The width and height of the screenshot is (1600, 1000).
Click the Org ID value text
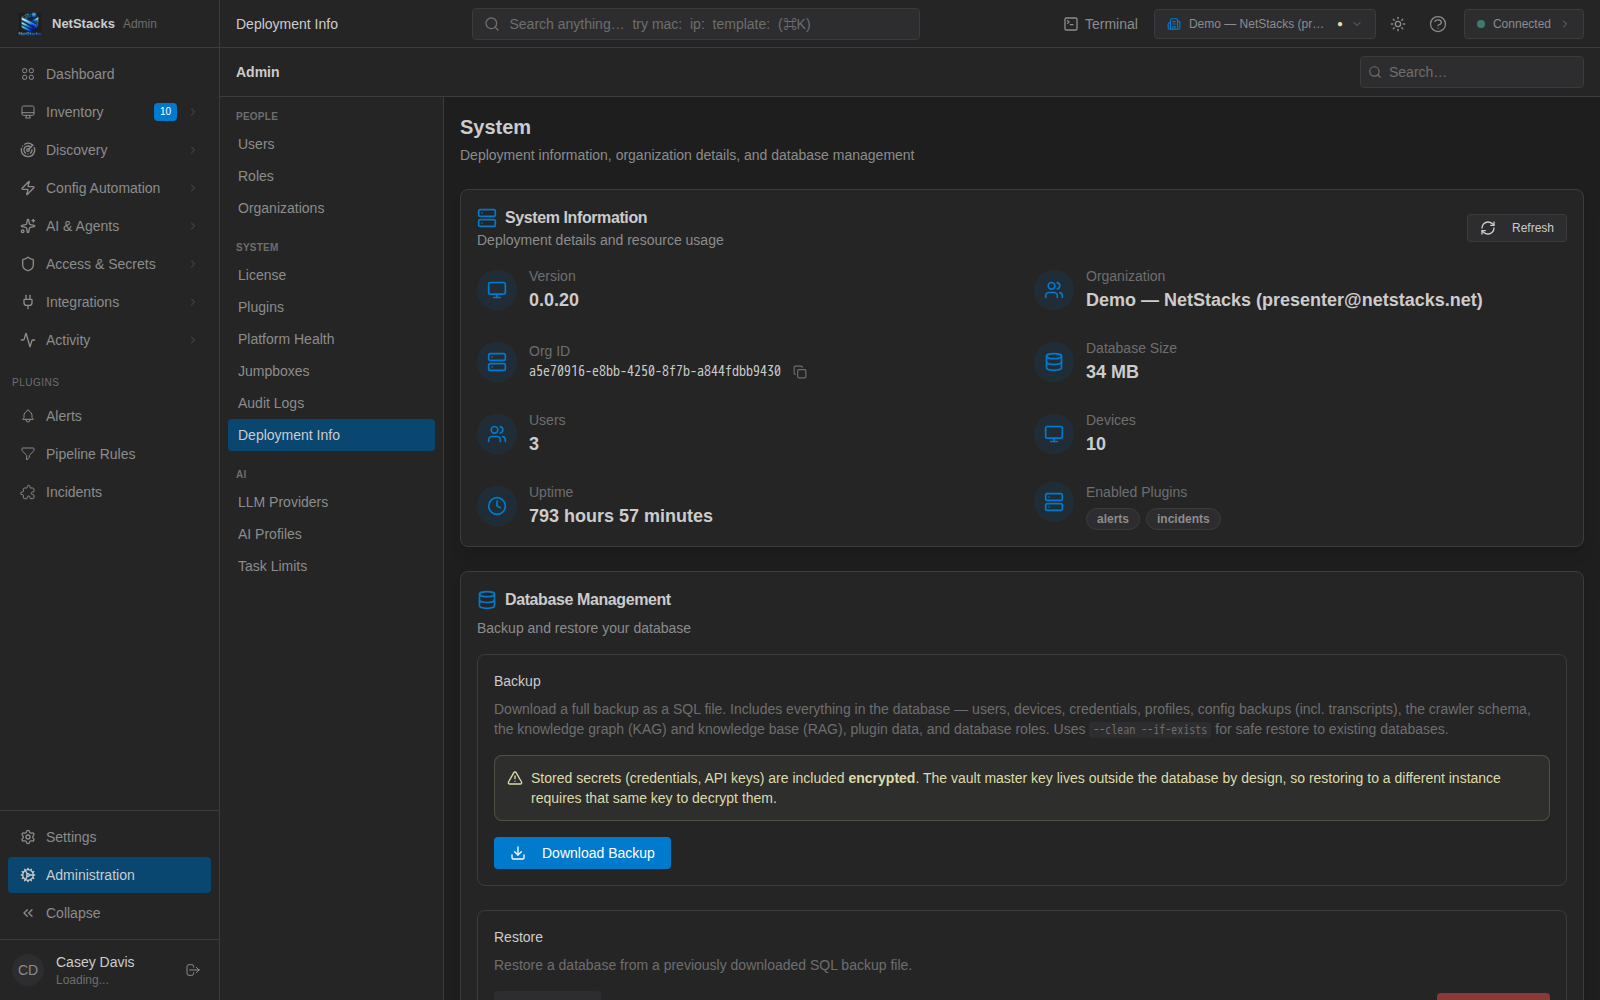coord(655,371)
